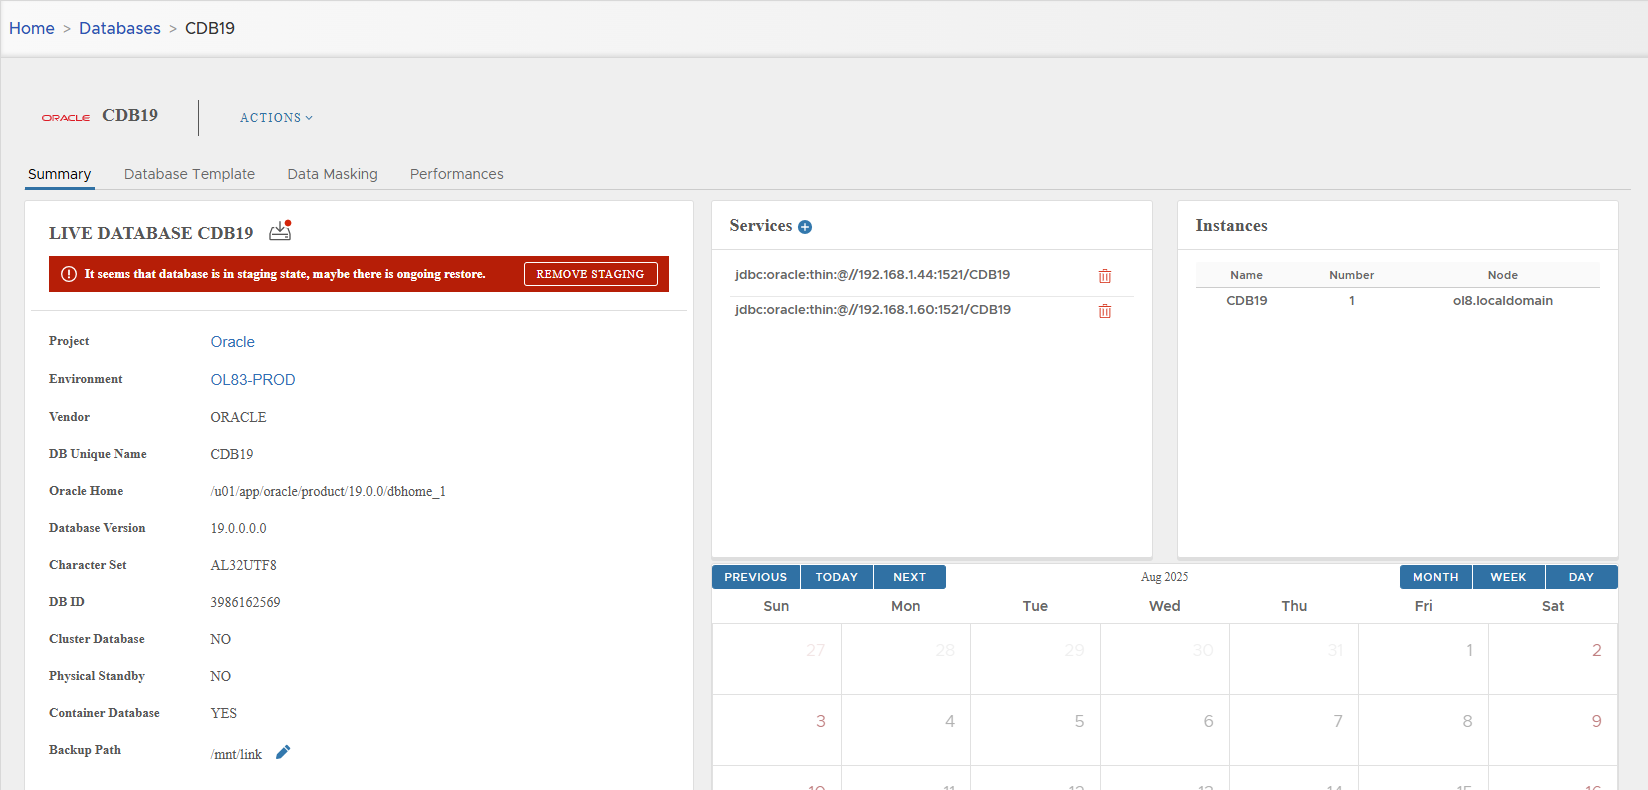
Task: Click the warning icon in staging alert
Action: click(x=69, y=274)
